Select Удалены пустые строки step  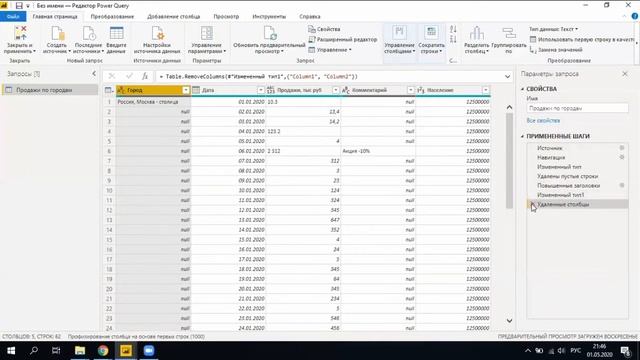[x=567, y=176]
